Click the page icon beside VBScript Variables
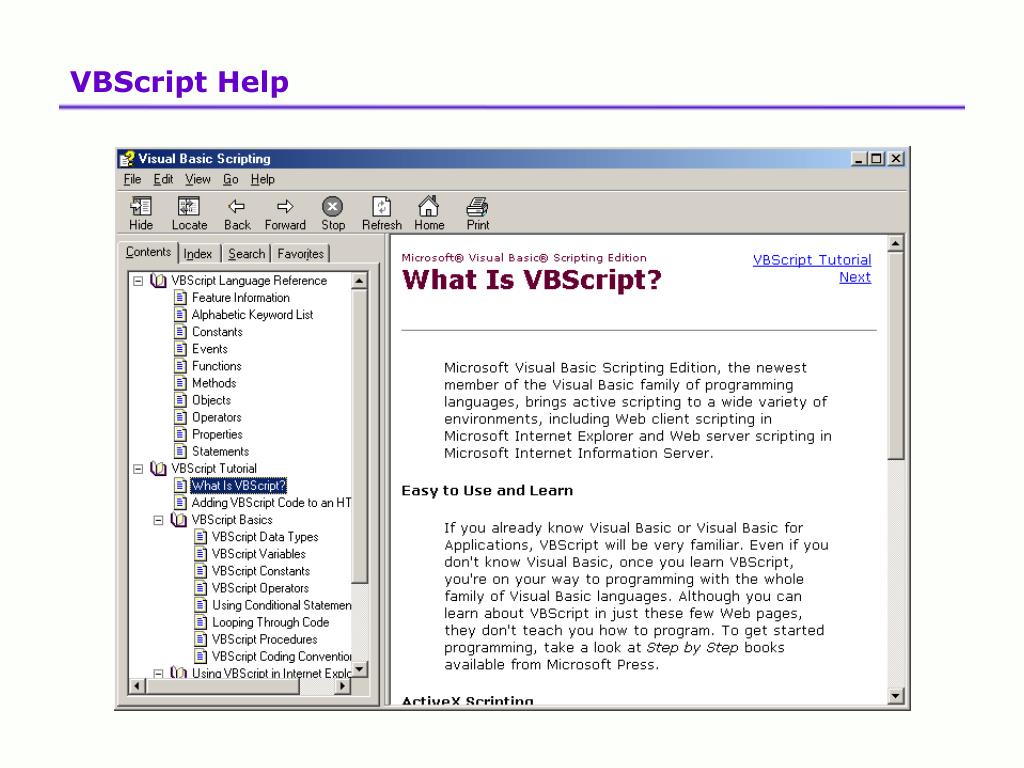This screenshot has height=768, width=1024. point(201,554)
